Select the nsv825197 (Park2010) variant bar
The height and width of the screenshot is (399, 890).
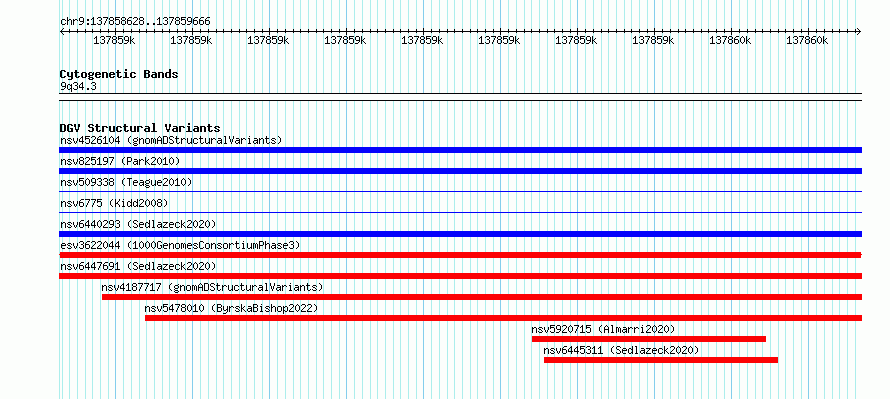pyautogui.click(x=460, y=171)
